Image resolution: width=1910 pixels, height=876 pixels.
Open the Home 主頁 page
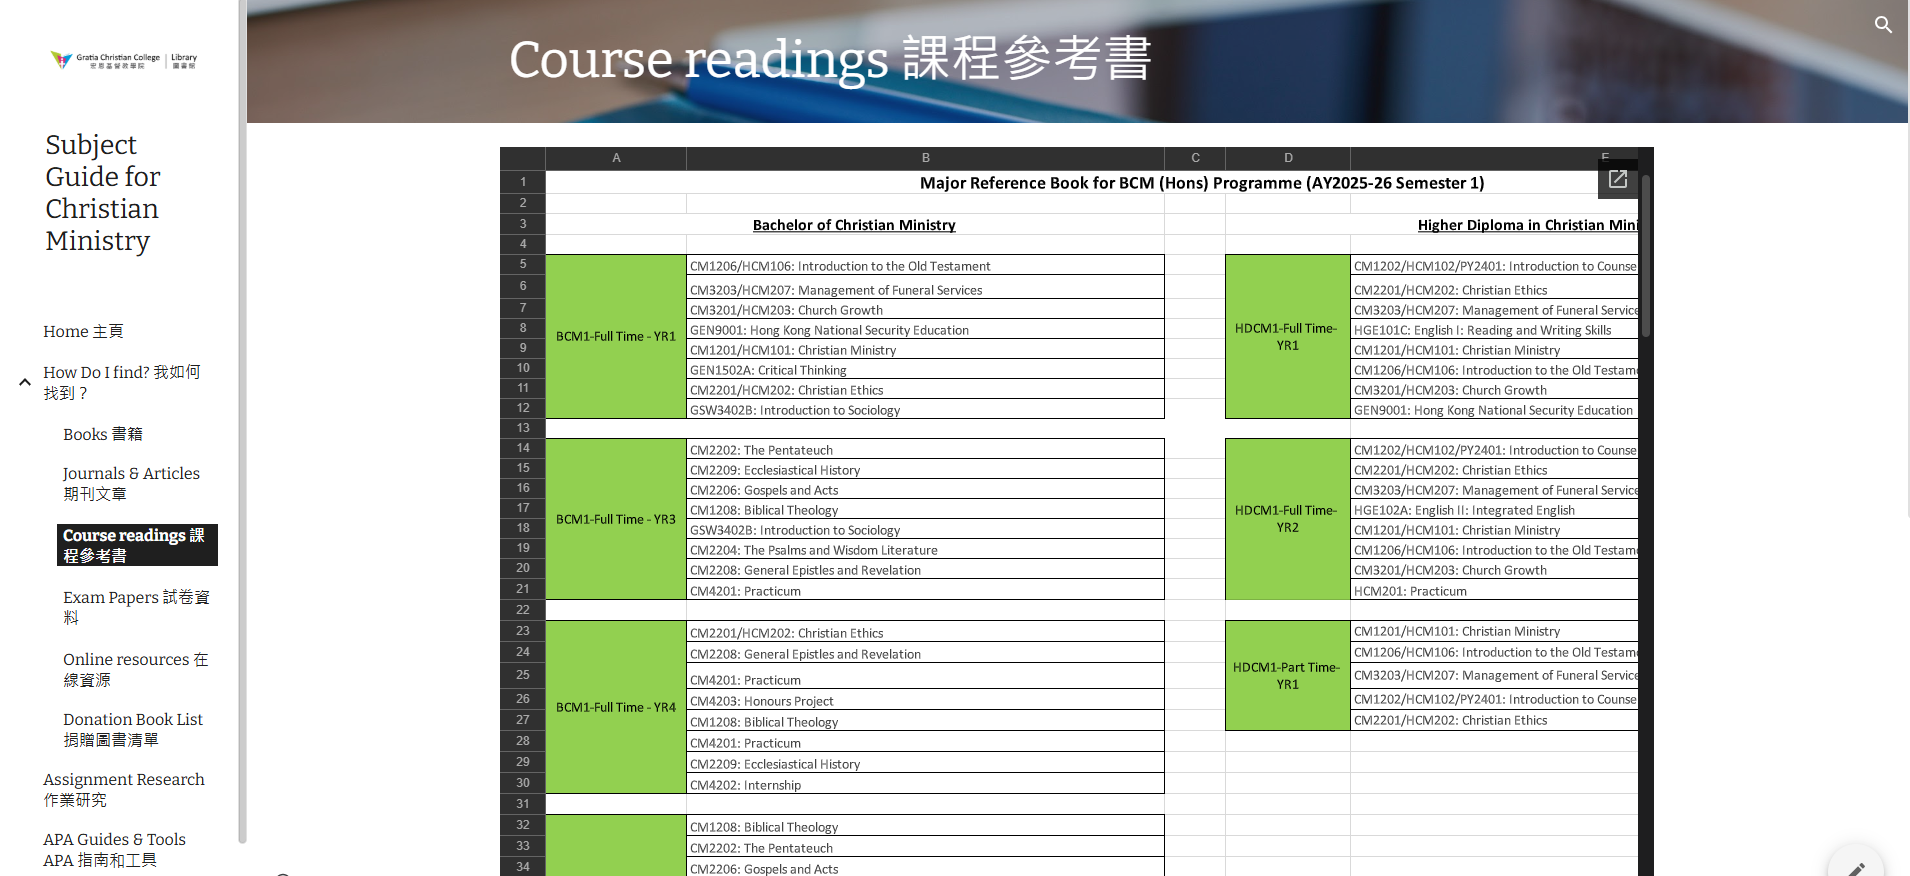click(83, 331)
